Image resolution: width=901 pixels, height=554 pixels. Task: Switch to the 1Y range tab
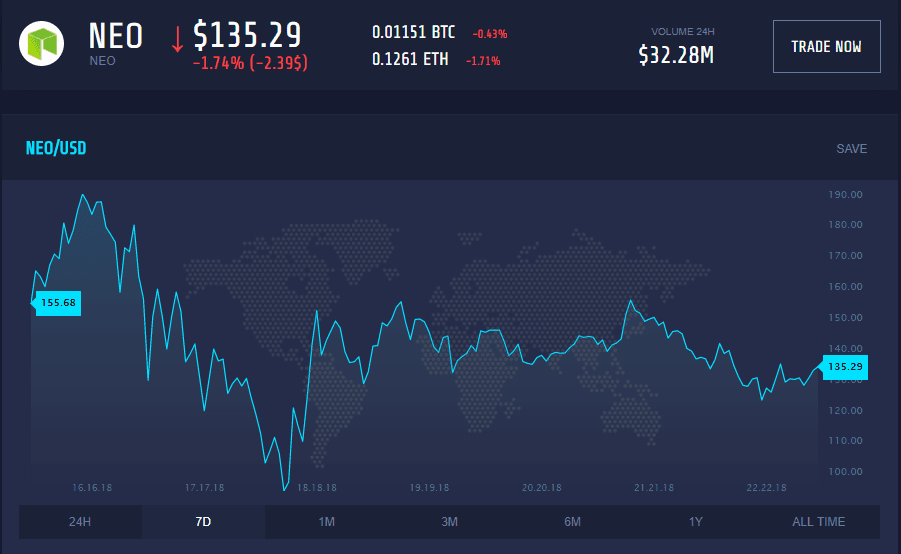(695, 522)
